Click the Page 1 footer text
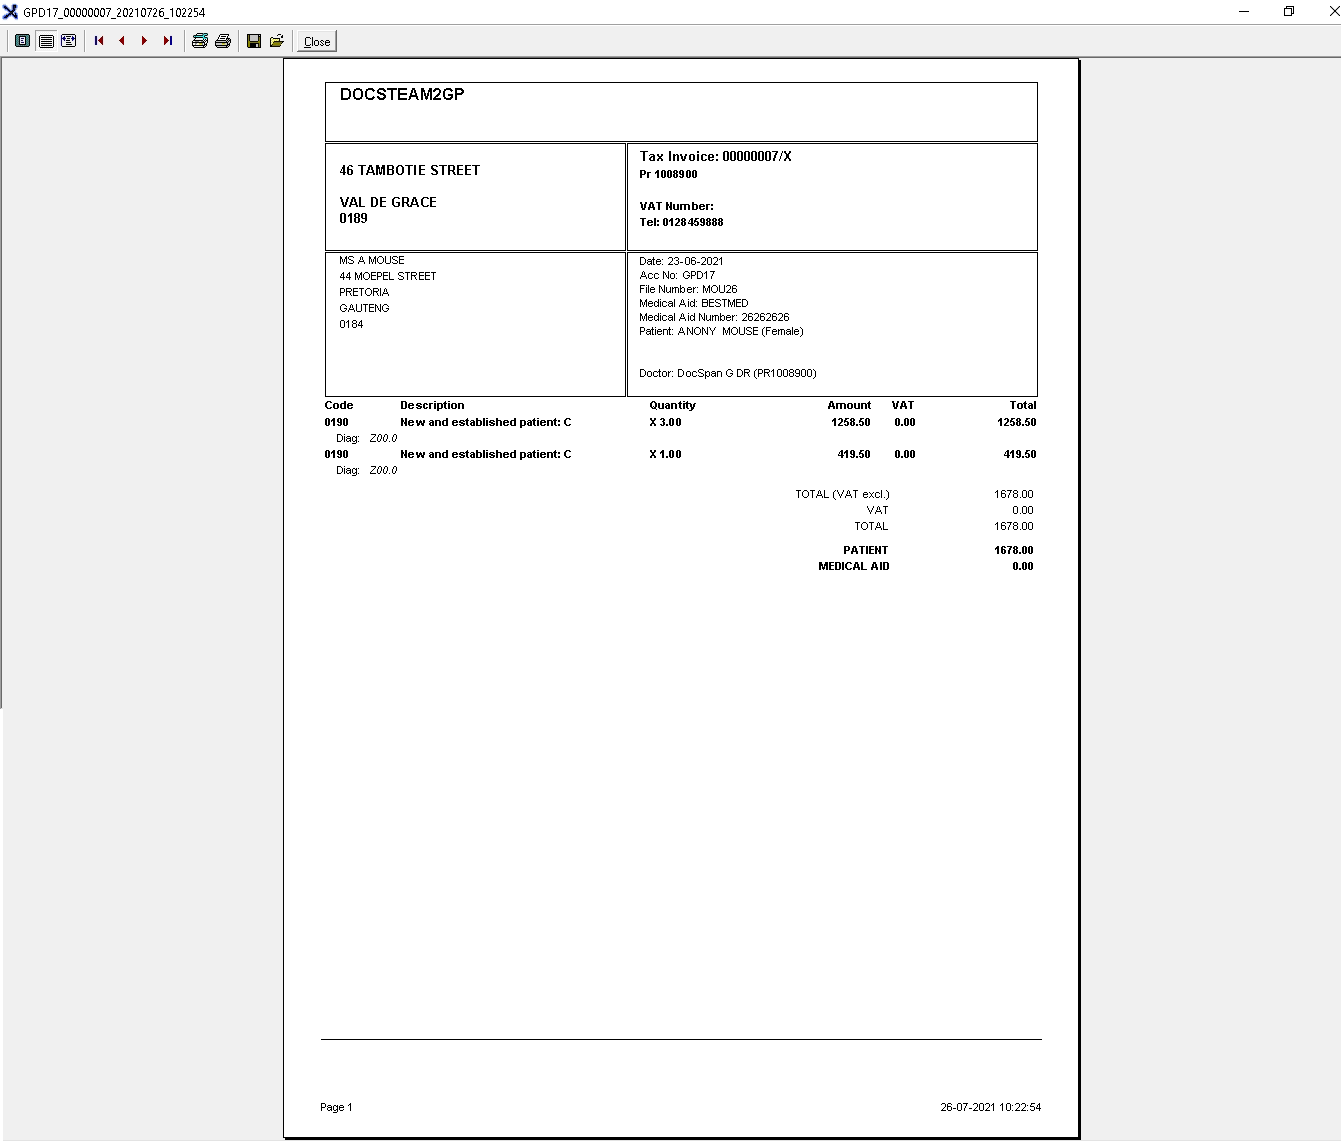1341x1141 pixels. [336, 1107]
